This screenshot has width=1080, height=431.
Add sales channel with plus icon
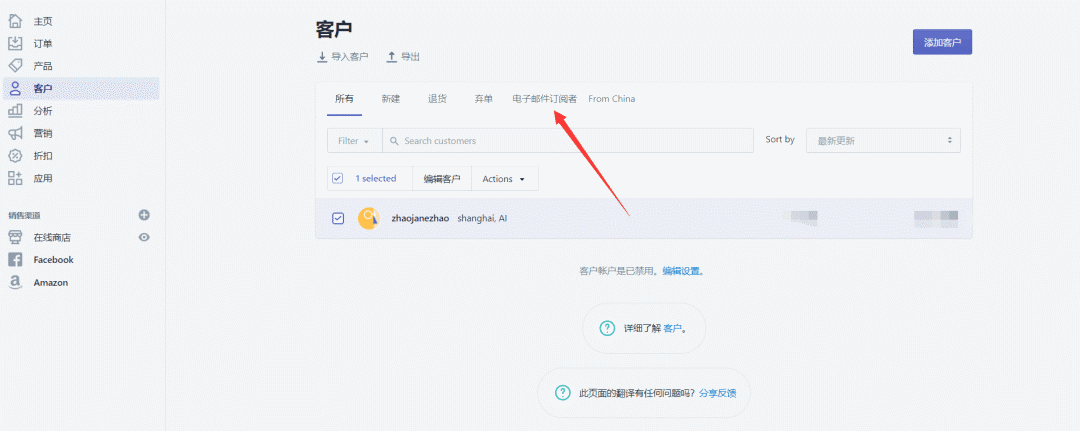144,215
